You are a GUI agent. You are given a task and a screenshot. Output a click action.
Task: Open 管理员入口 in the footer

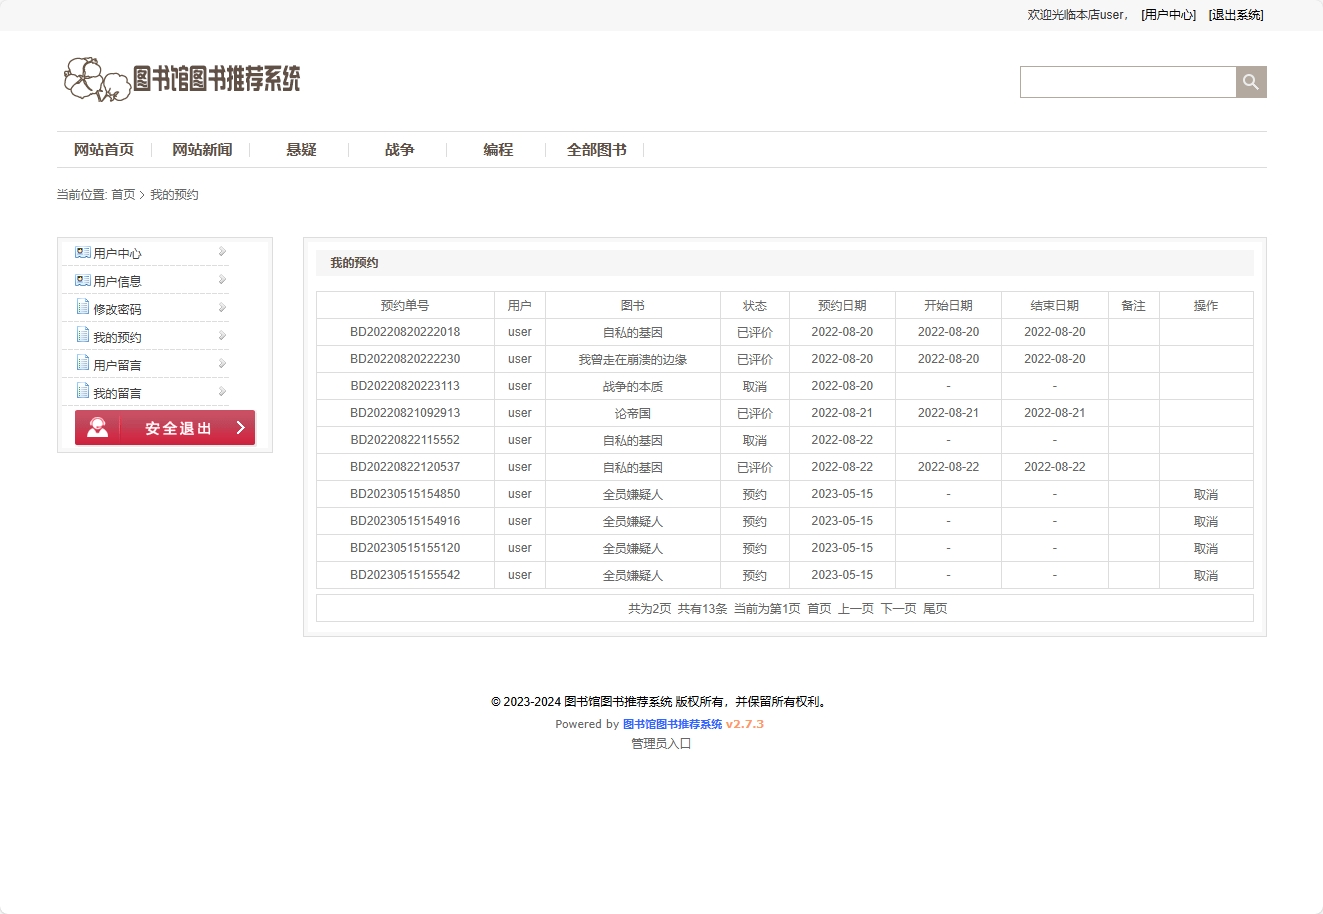661,743
